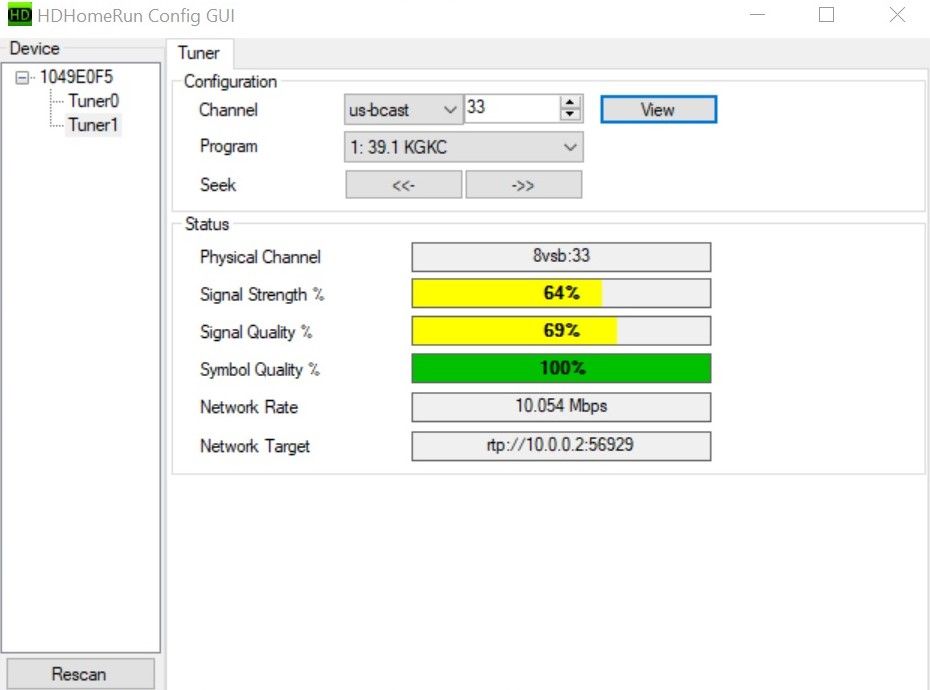Seek forward with the ->> button
This screenshot has width=930, height=690.
coord(523,185)
